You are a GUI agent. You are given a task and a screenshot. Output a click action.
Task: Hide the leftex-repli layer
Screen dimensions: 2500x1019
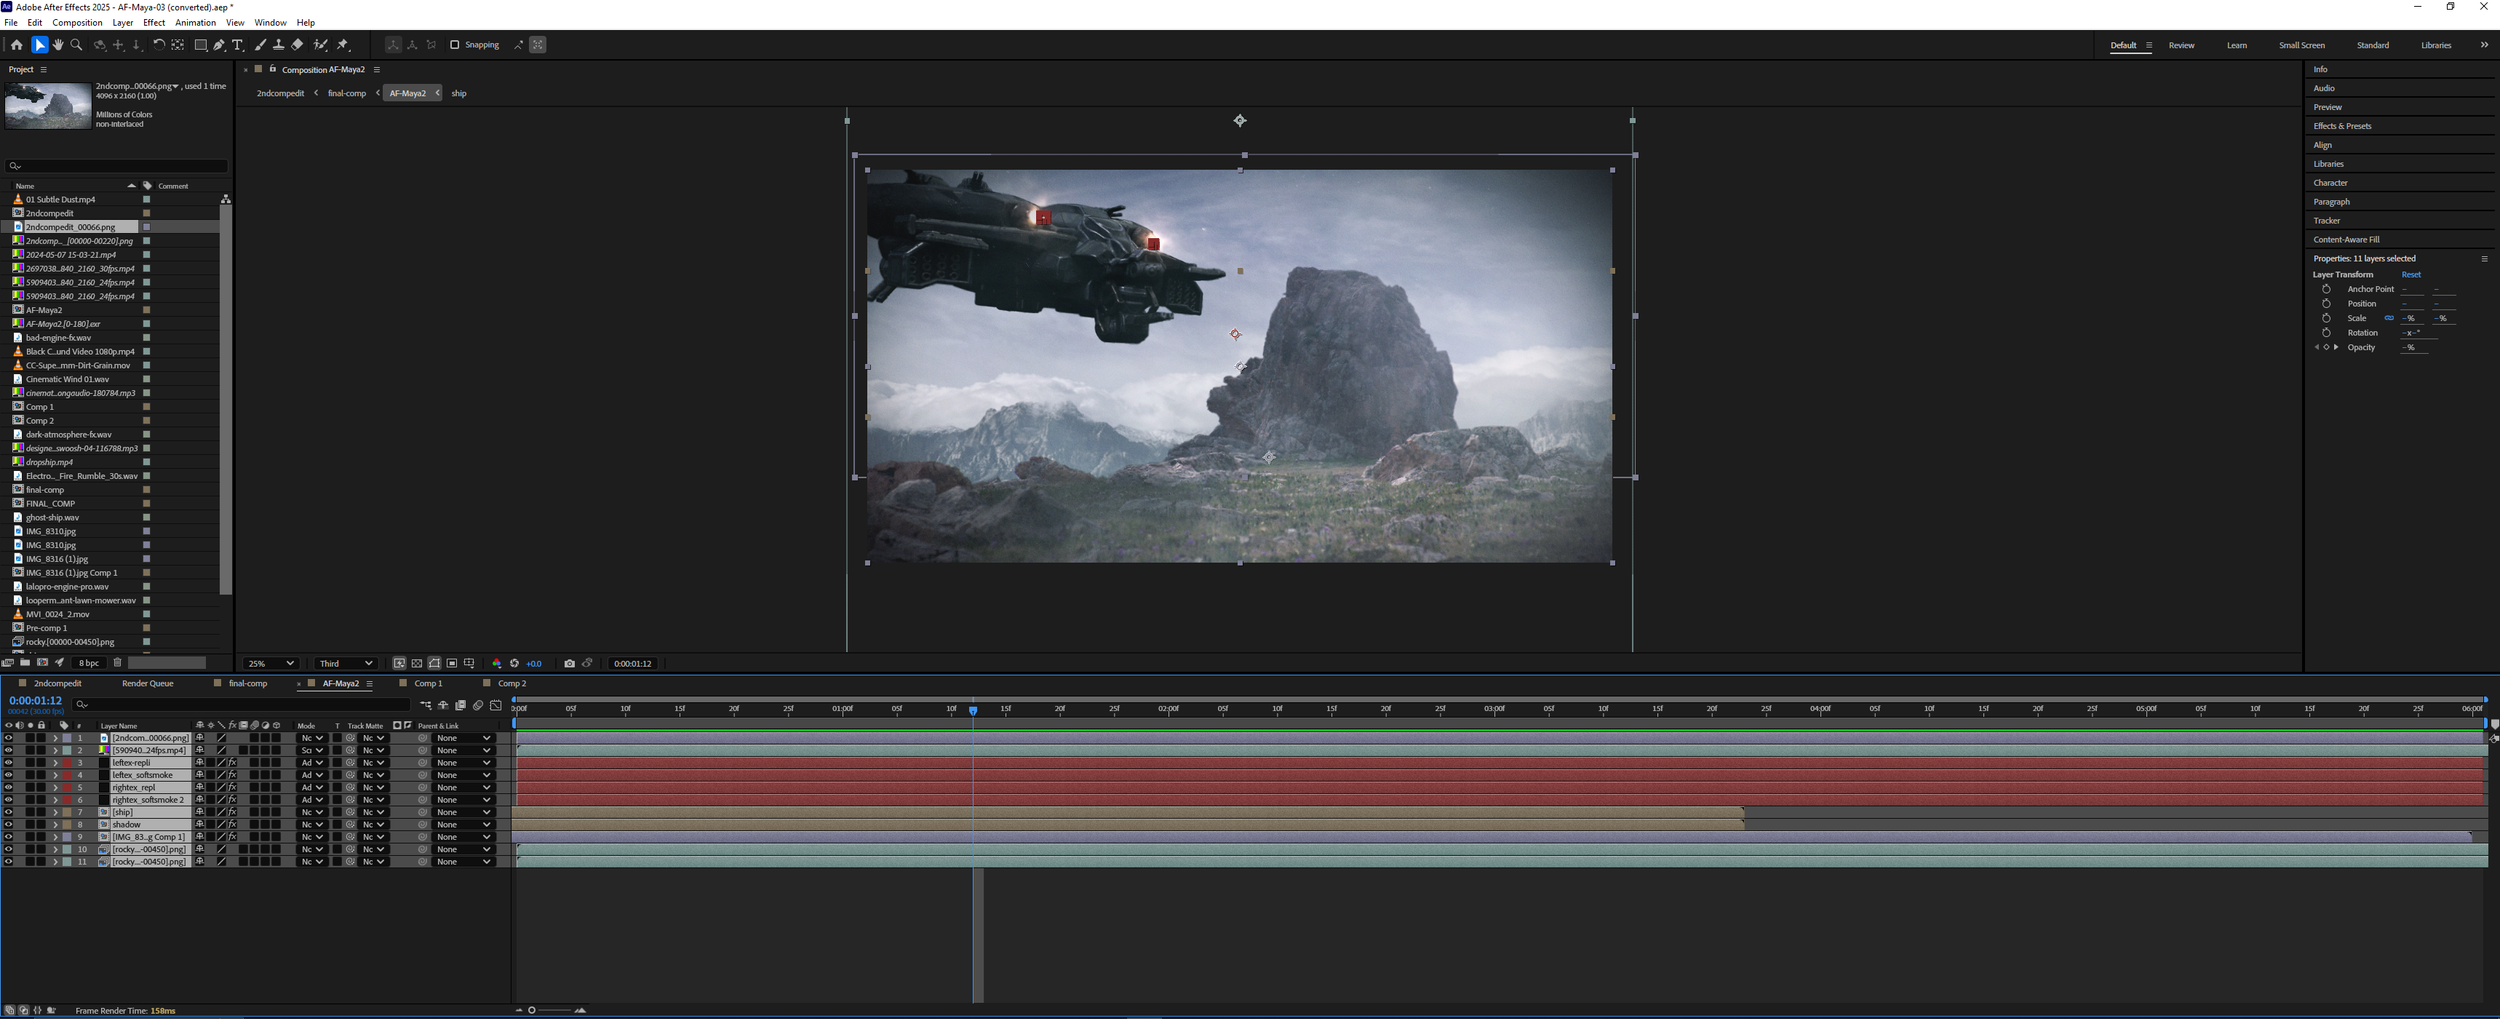point(8,763)
